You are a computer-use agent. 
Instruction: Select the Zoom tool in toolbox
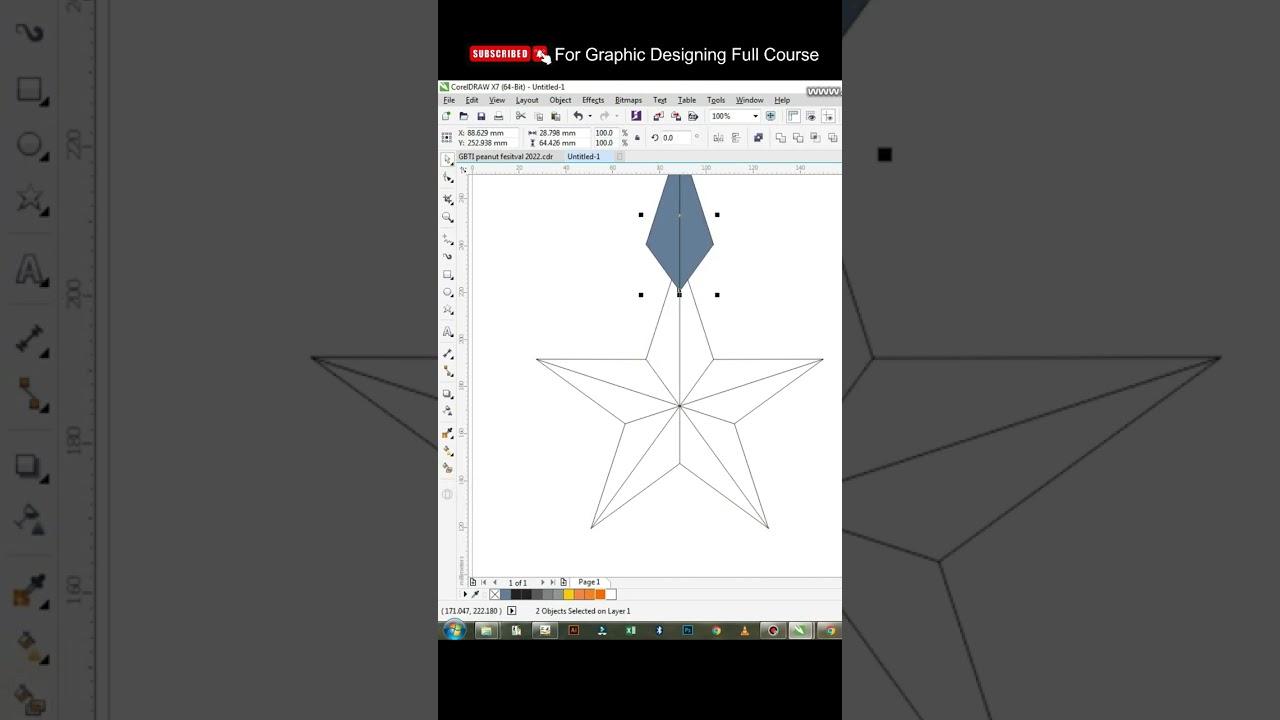[x=447, y=217]
